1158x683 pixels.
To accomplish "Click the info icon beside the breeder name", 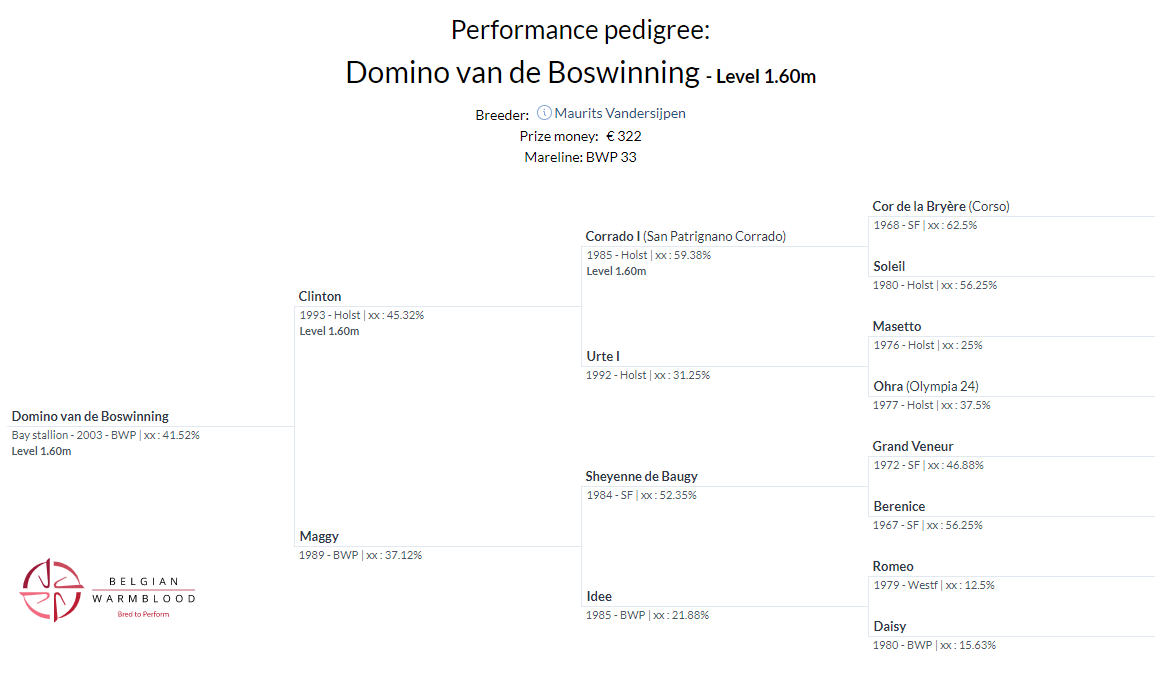I will [544, 113].
